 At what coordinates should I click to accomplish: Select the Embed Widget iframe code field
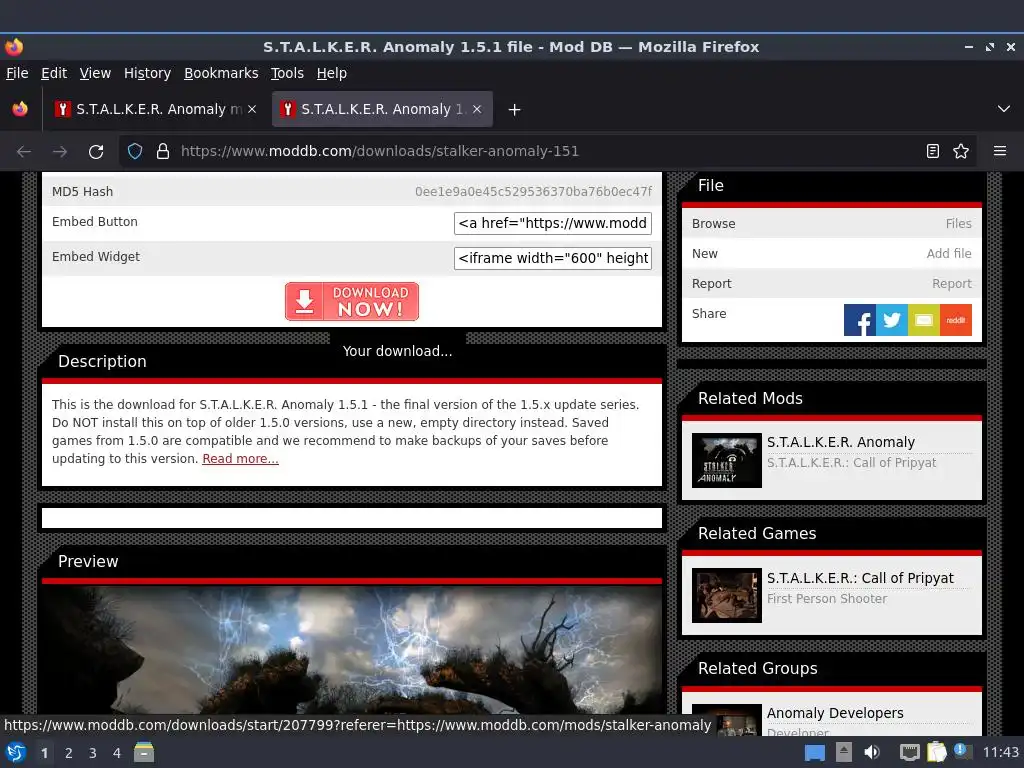coord(552,258)
